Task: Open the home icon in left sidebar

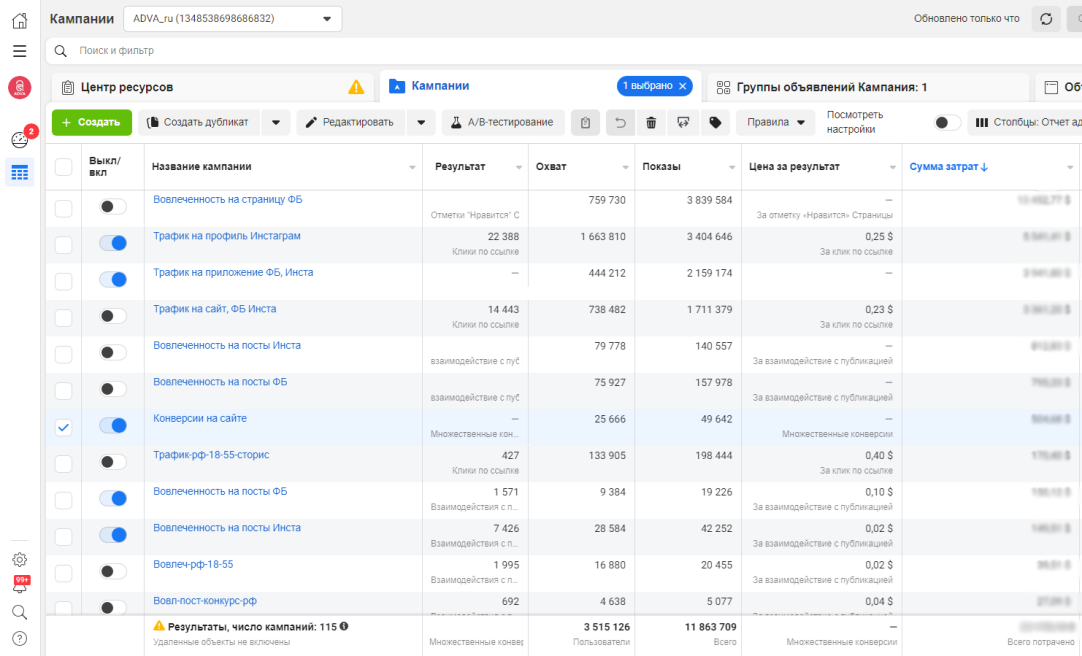Action: (19, 21)
